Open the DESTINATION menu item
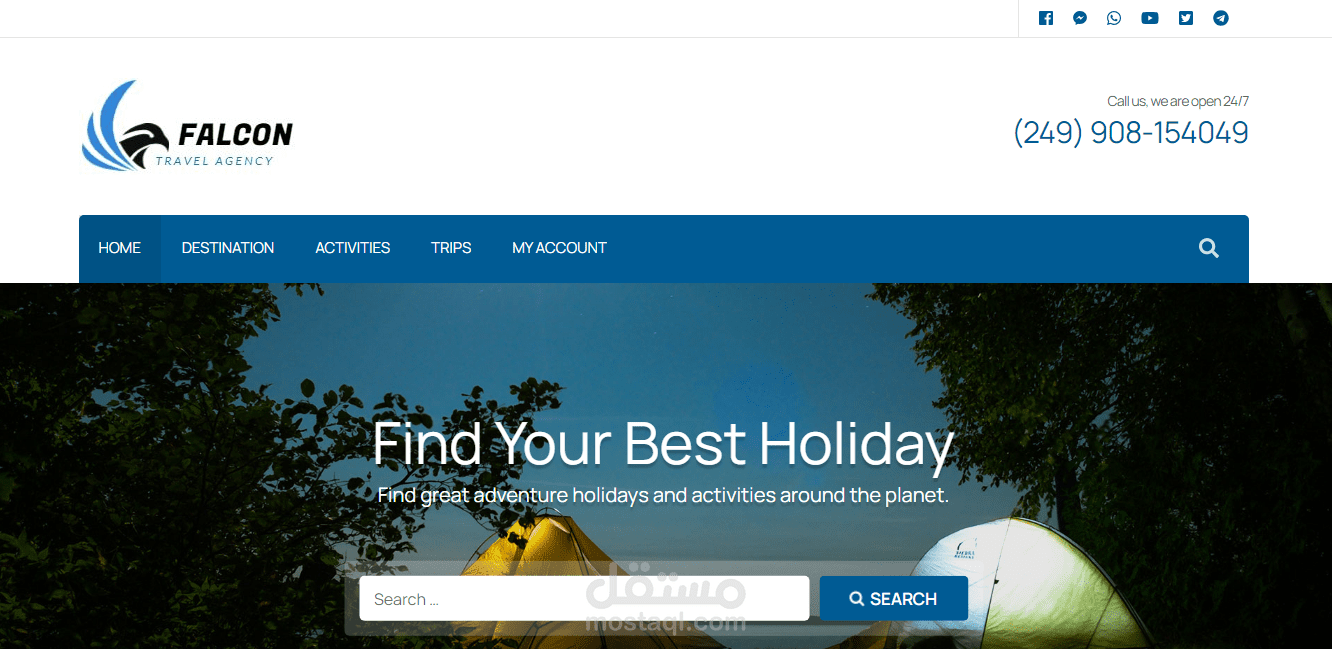 pos(228,248)
